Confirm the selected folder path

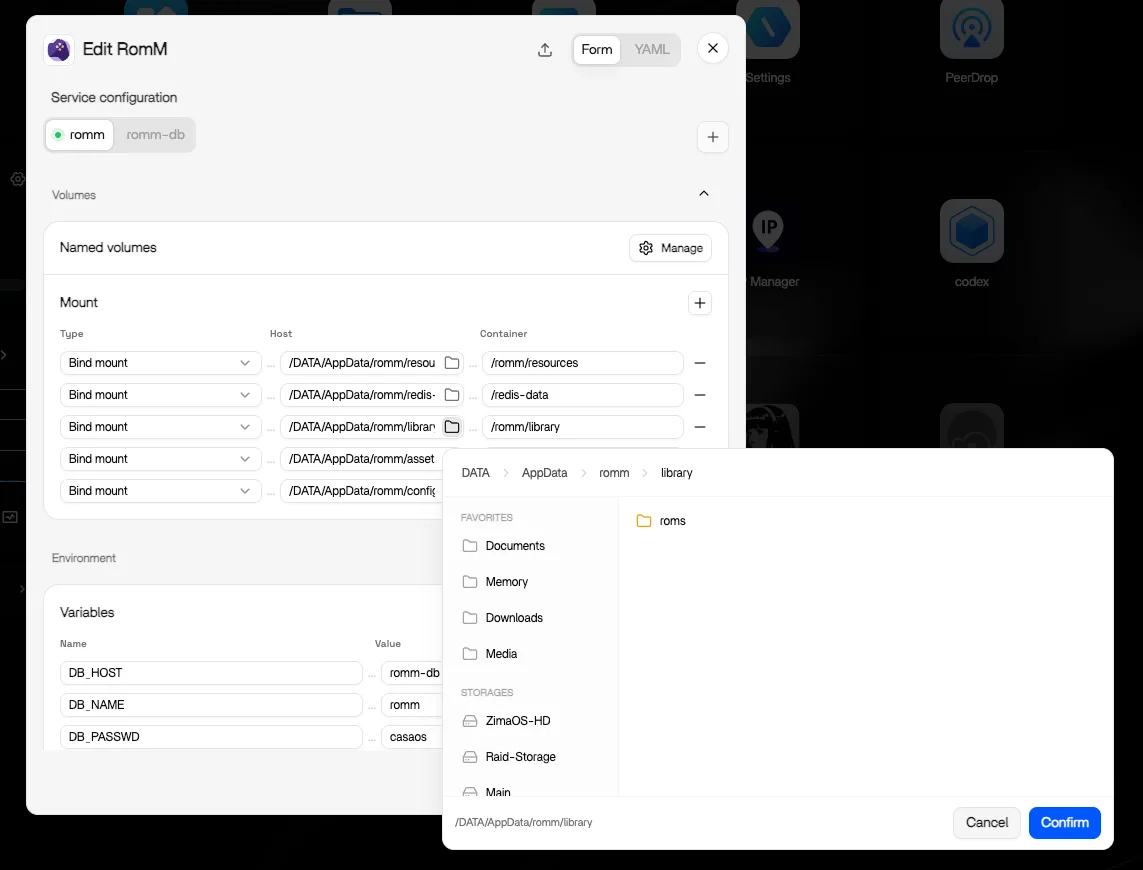[1064, 823]
